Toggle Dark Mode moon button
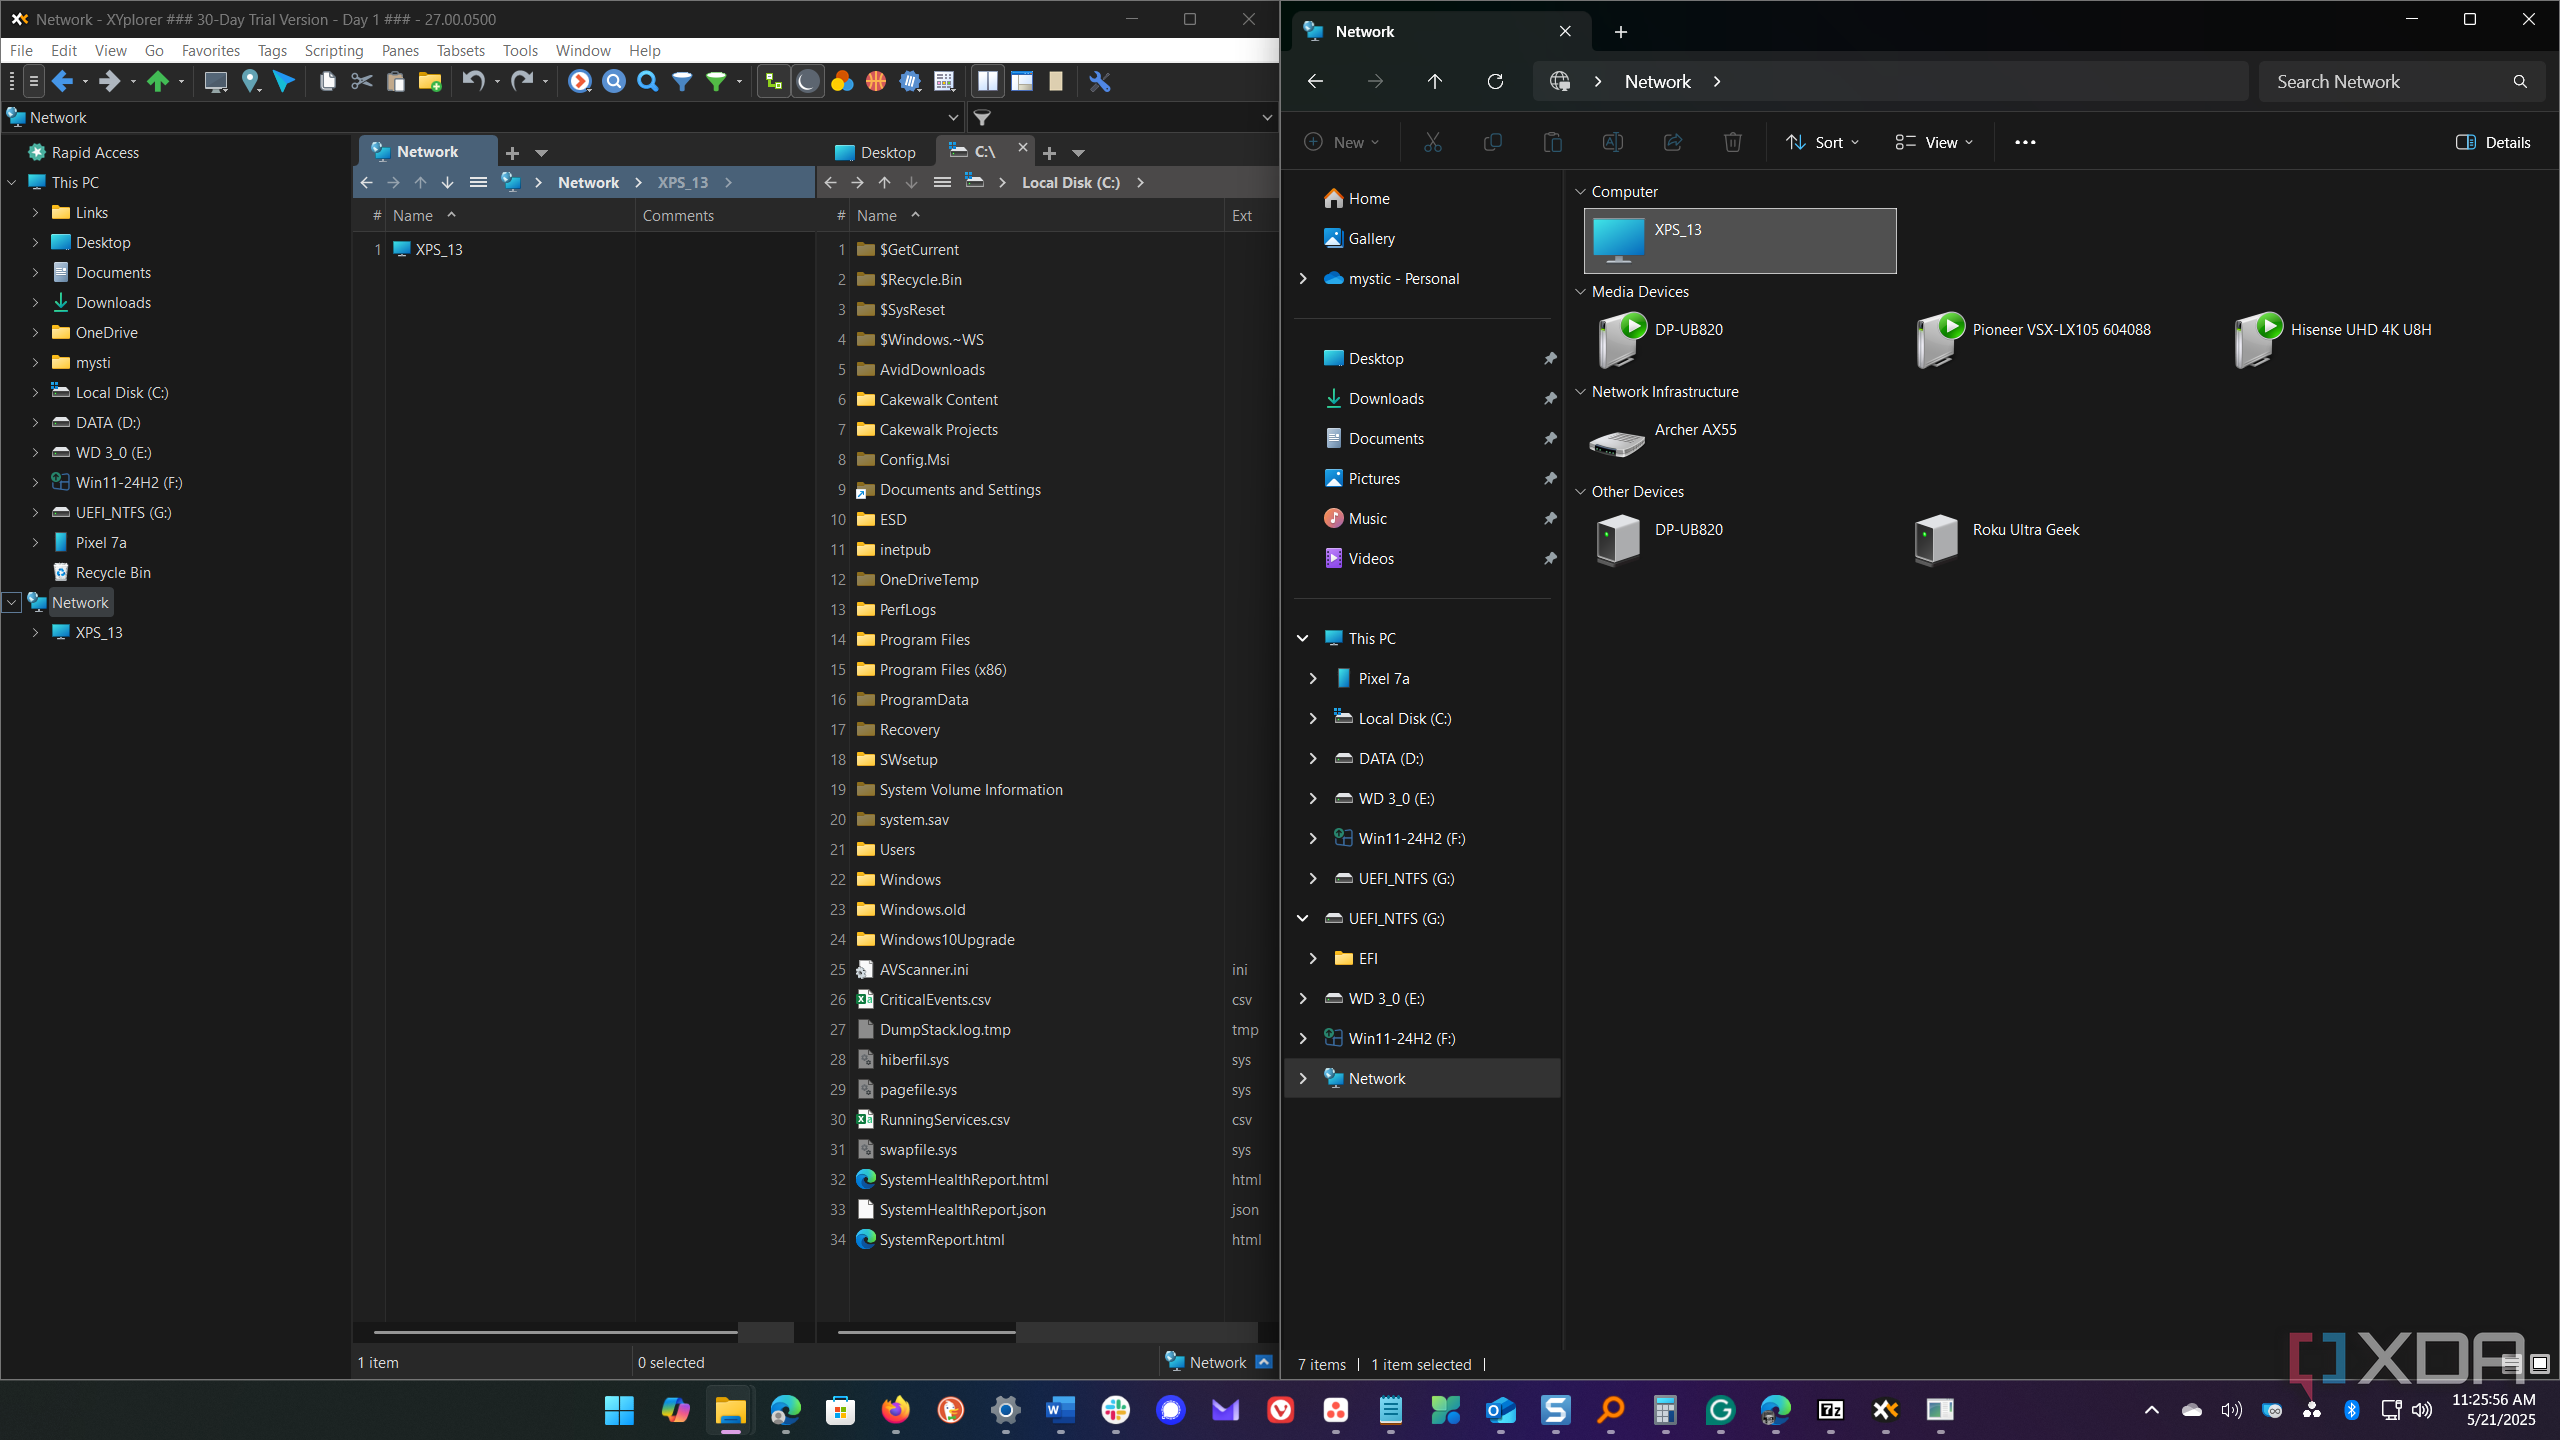 click(807, 82)
